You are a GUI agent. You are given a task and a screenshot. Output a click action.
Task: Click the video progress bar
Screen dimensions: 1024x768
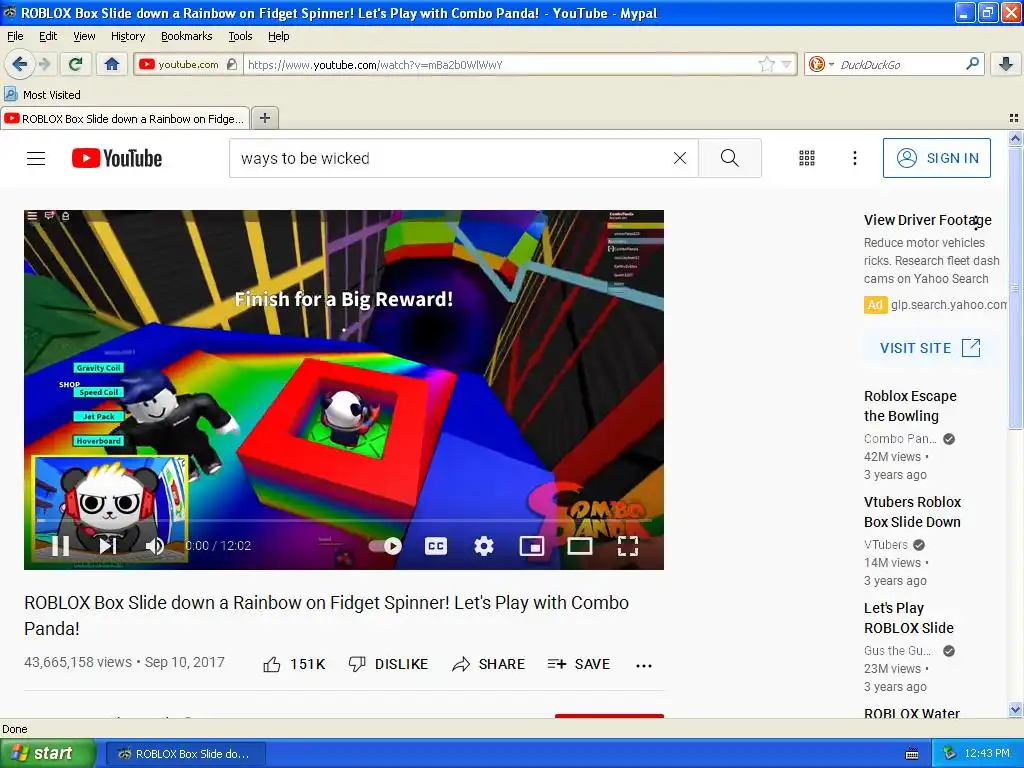344,520
